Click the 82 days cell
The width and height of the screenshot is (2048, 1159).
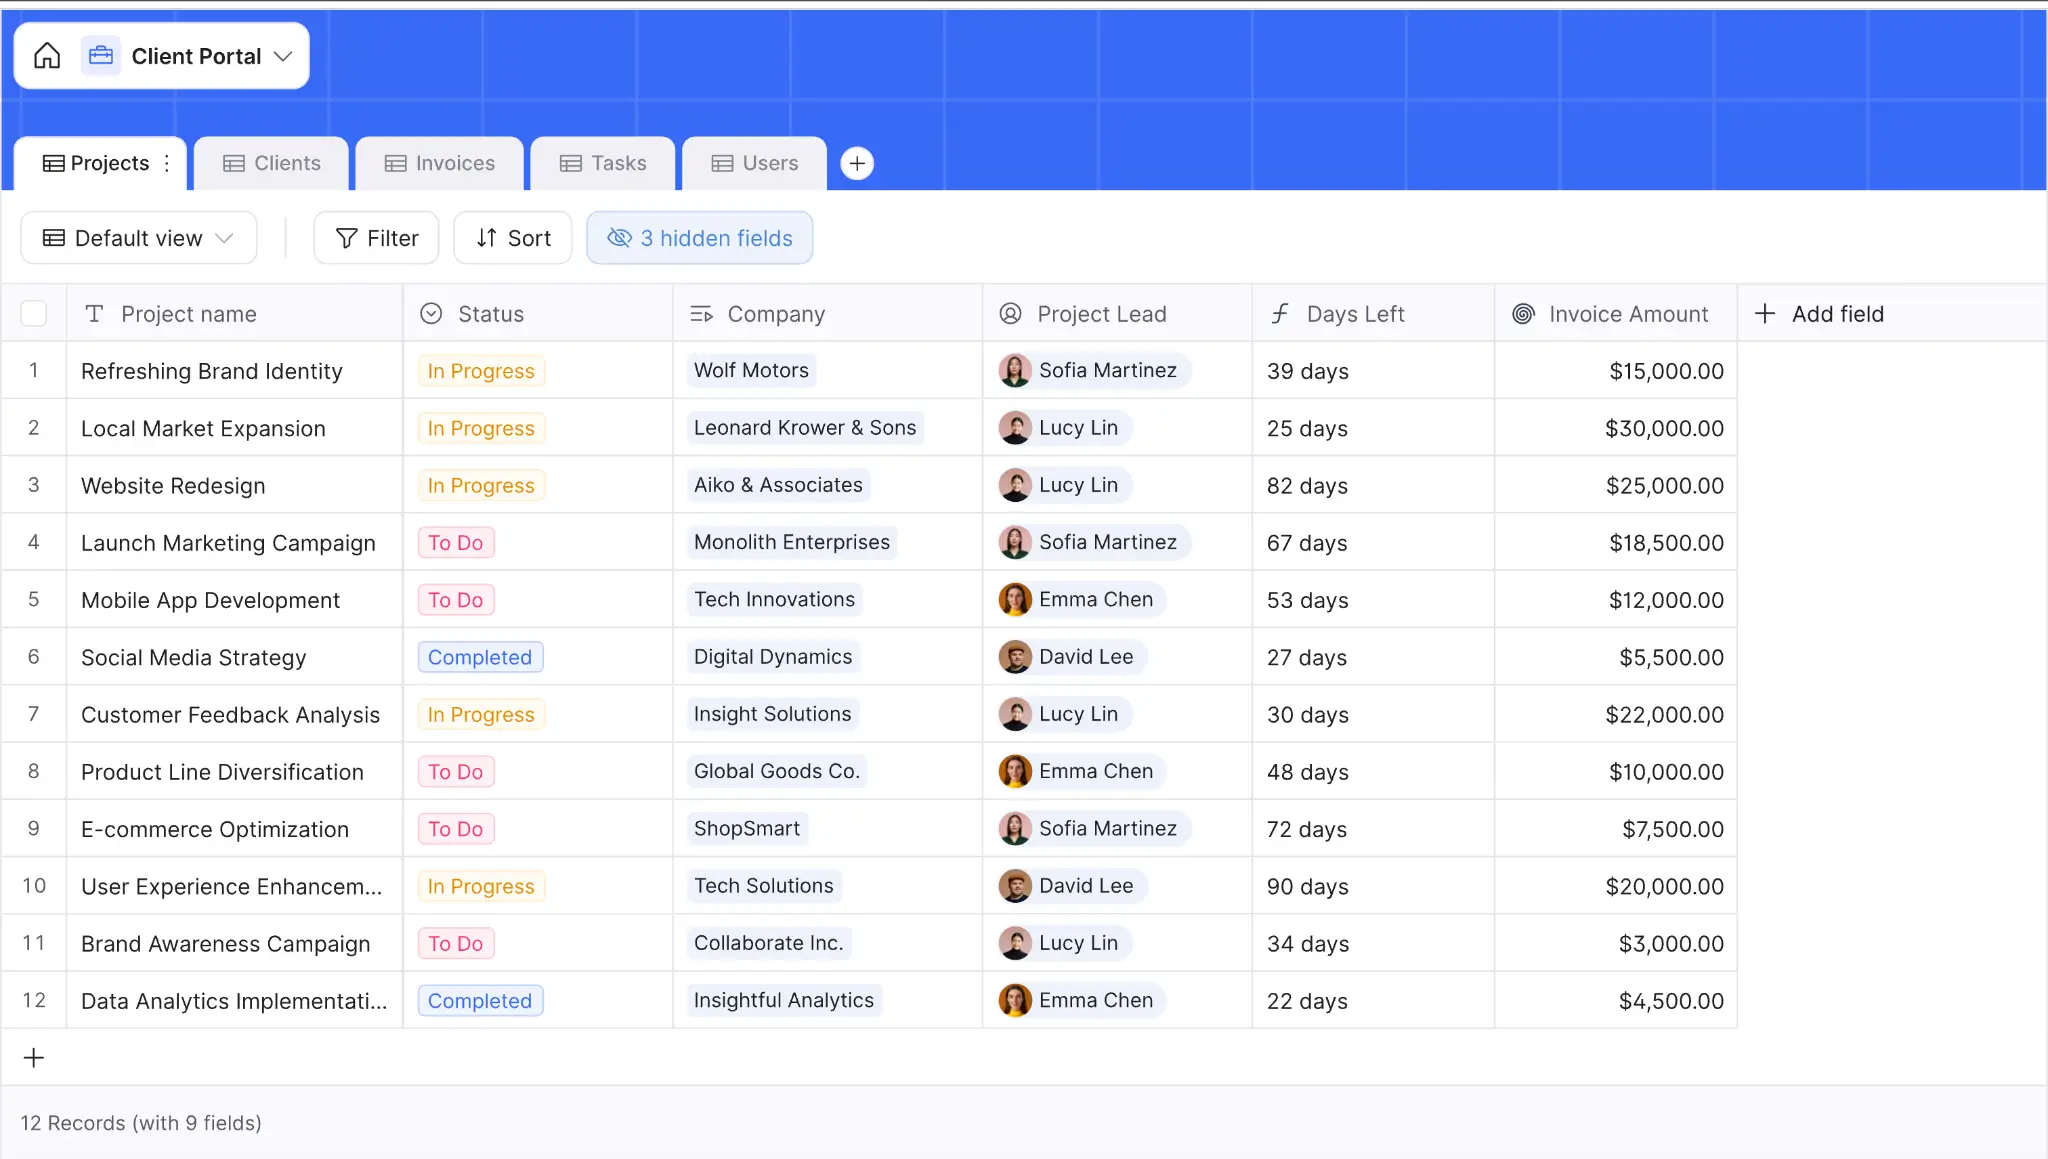1374,486
